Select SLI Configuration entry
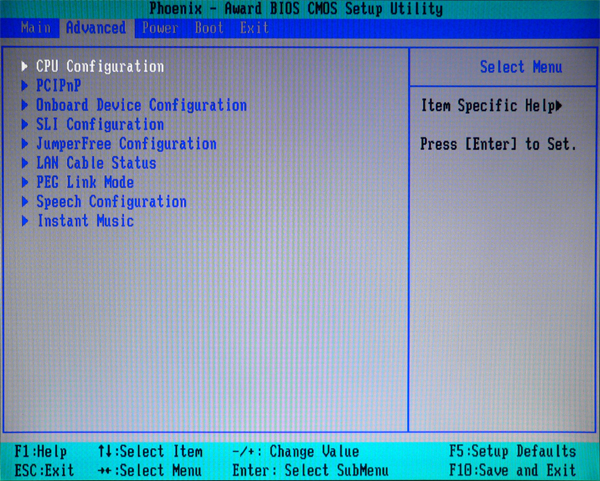 tap(100, 124)
